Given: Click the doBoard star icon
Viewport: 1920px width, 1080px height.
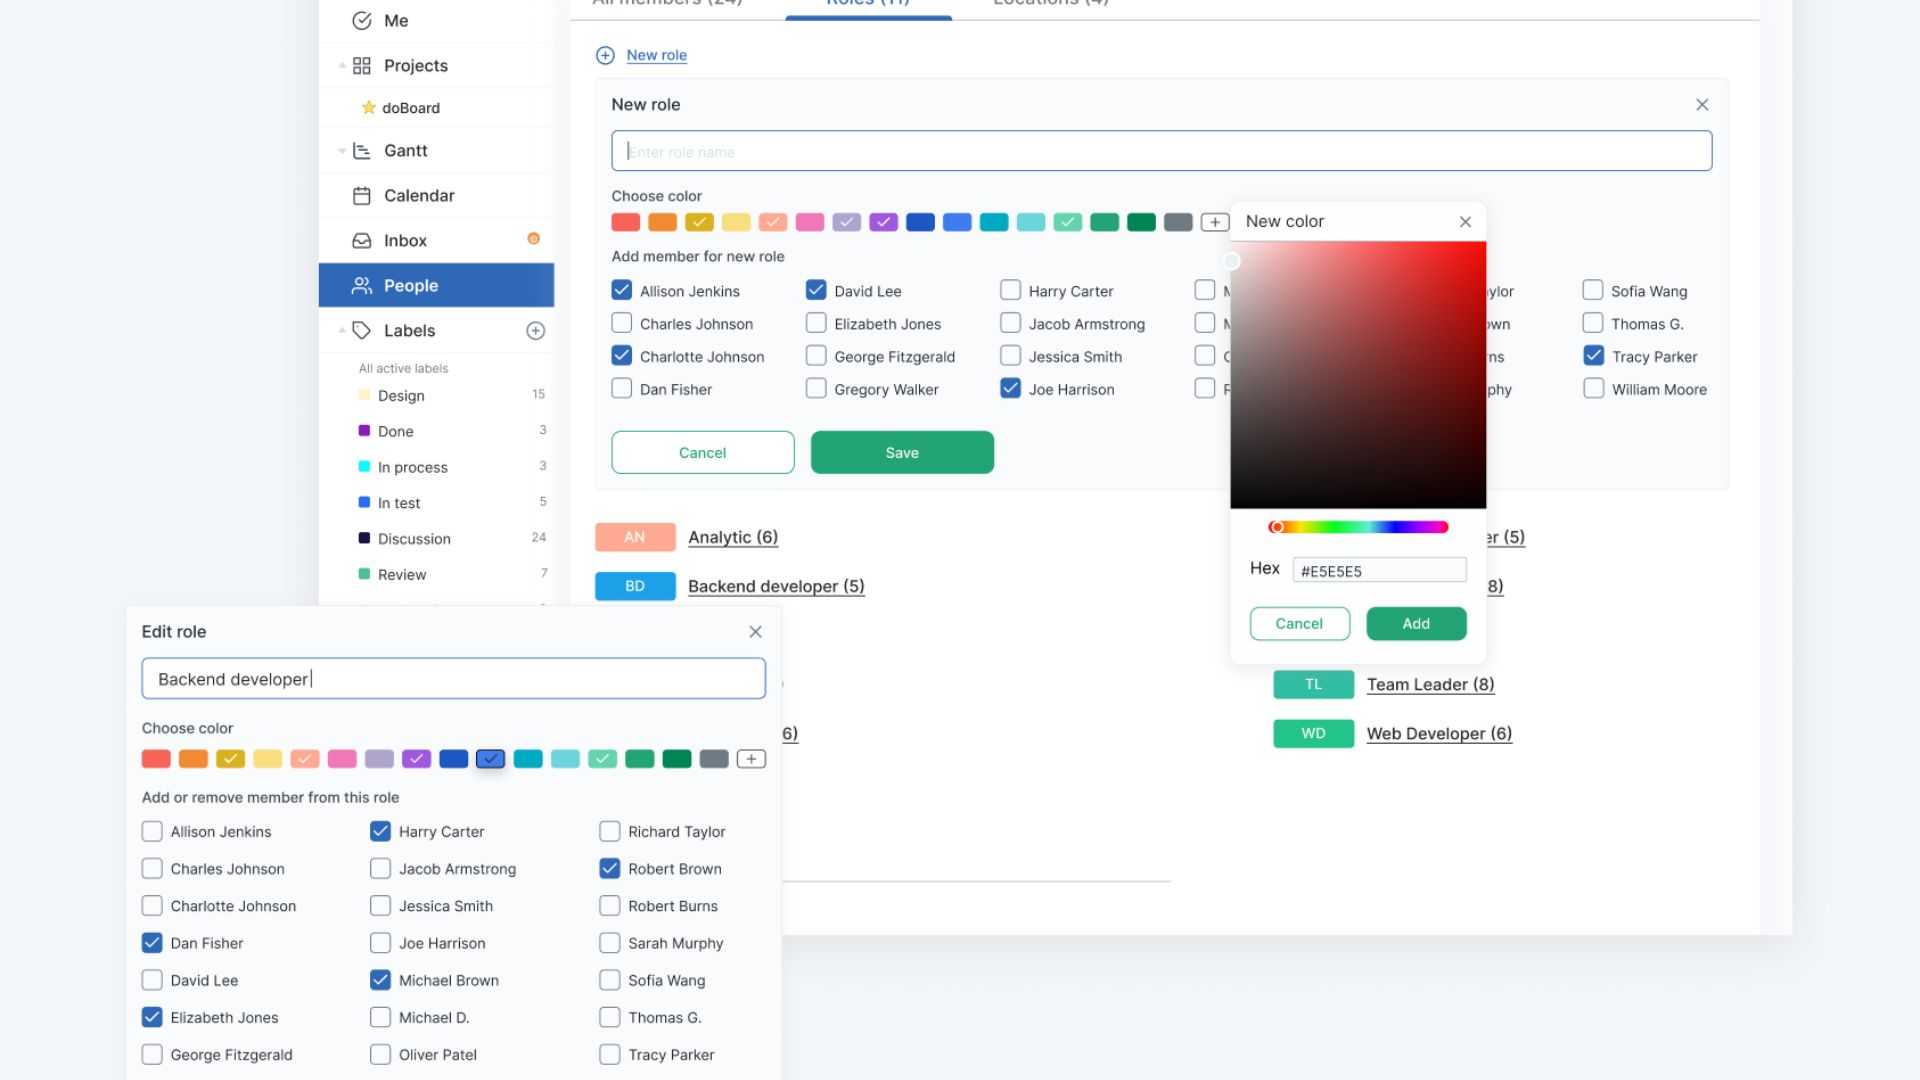Looking at the screenshot, I should click(x=368, y=108).
